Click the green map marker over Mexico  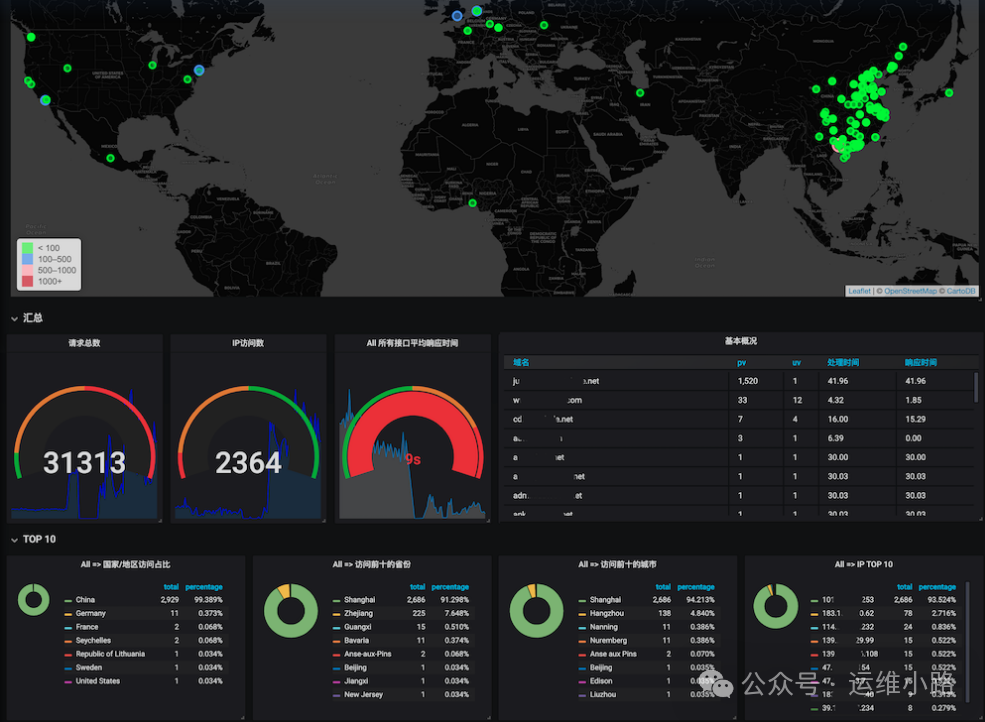(x=111, y=158)
